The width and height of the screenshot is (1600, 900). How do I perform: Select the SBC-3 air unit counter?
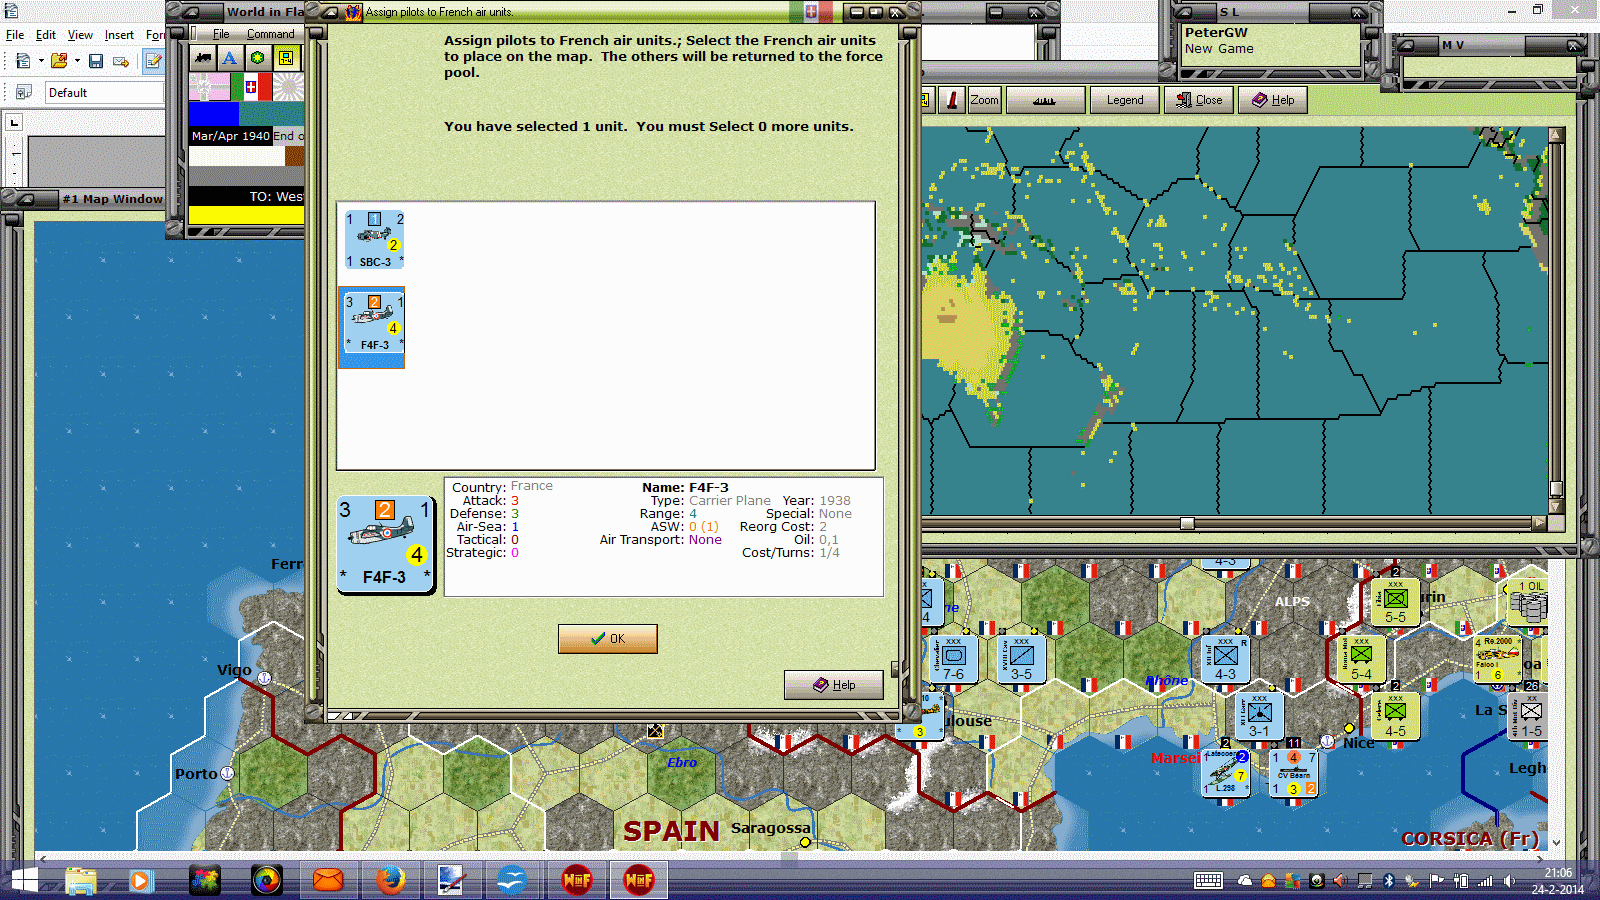374,239
